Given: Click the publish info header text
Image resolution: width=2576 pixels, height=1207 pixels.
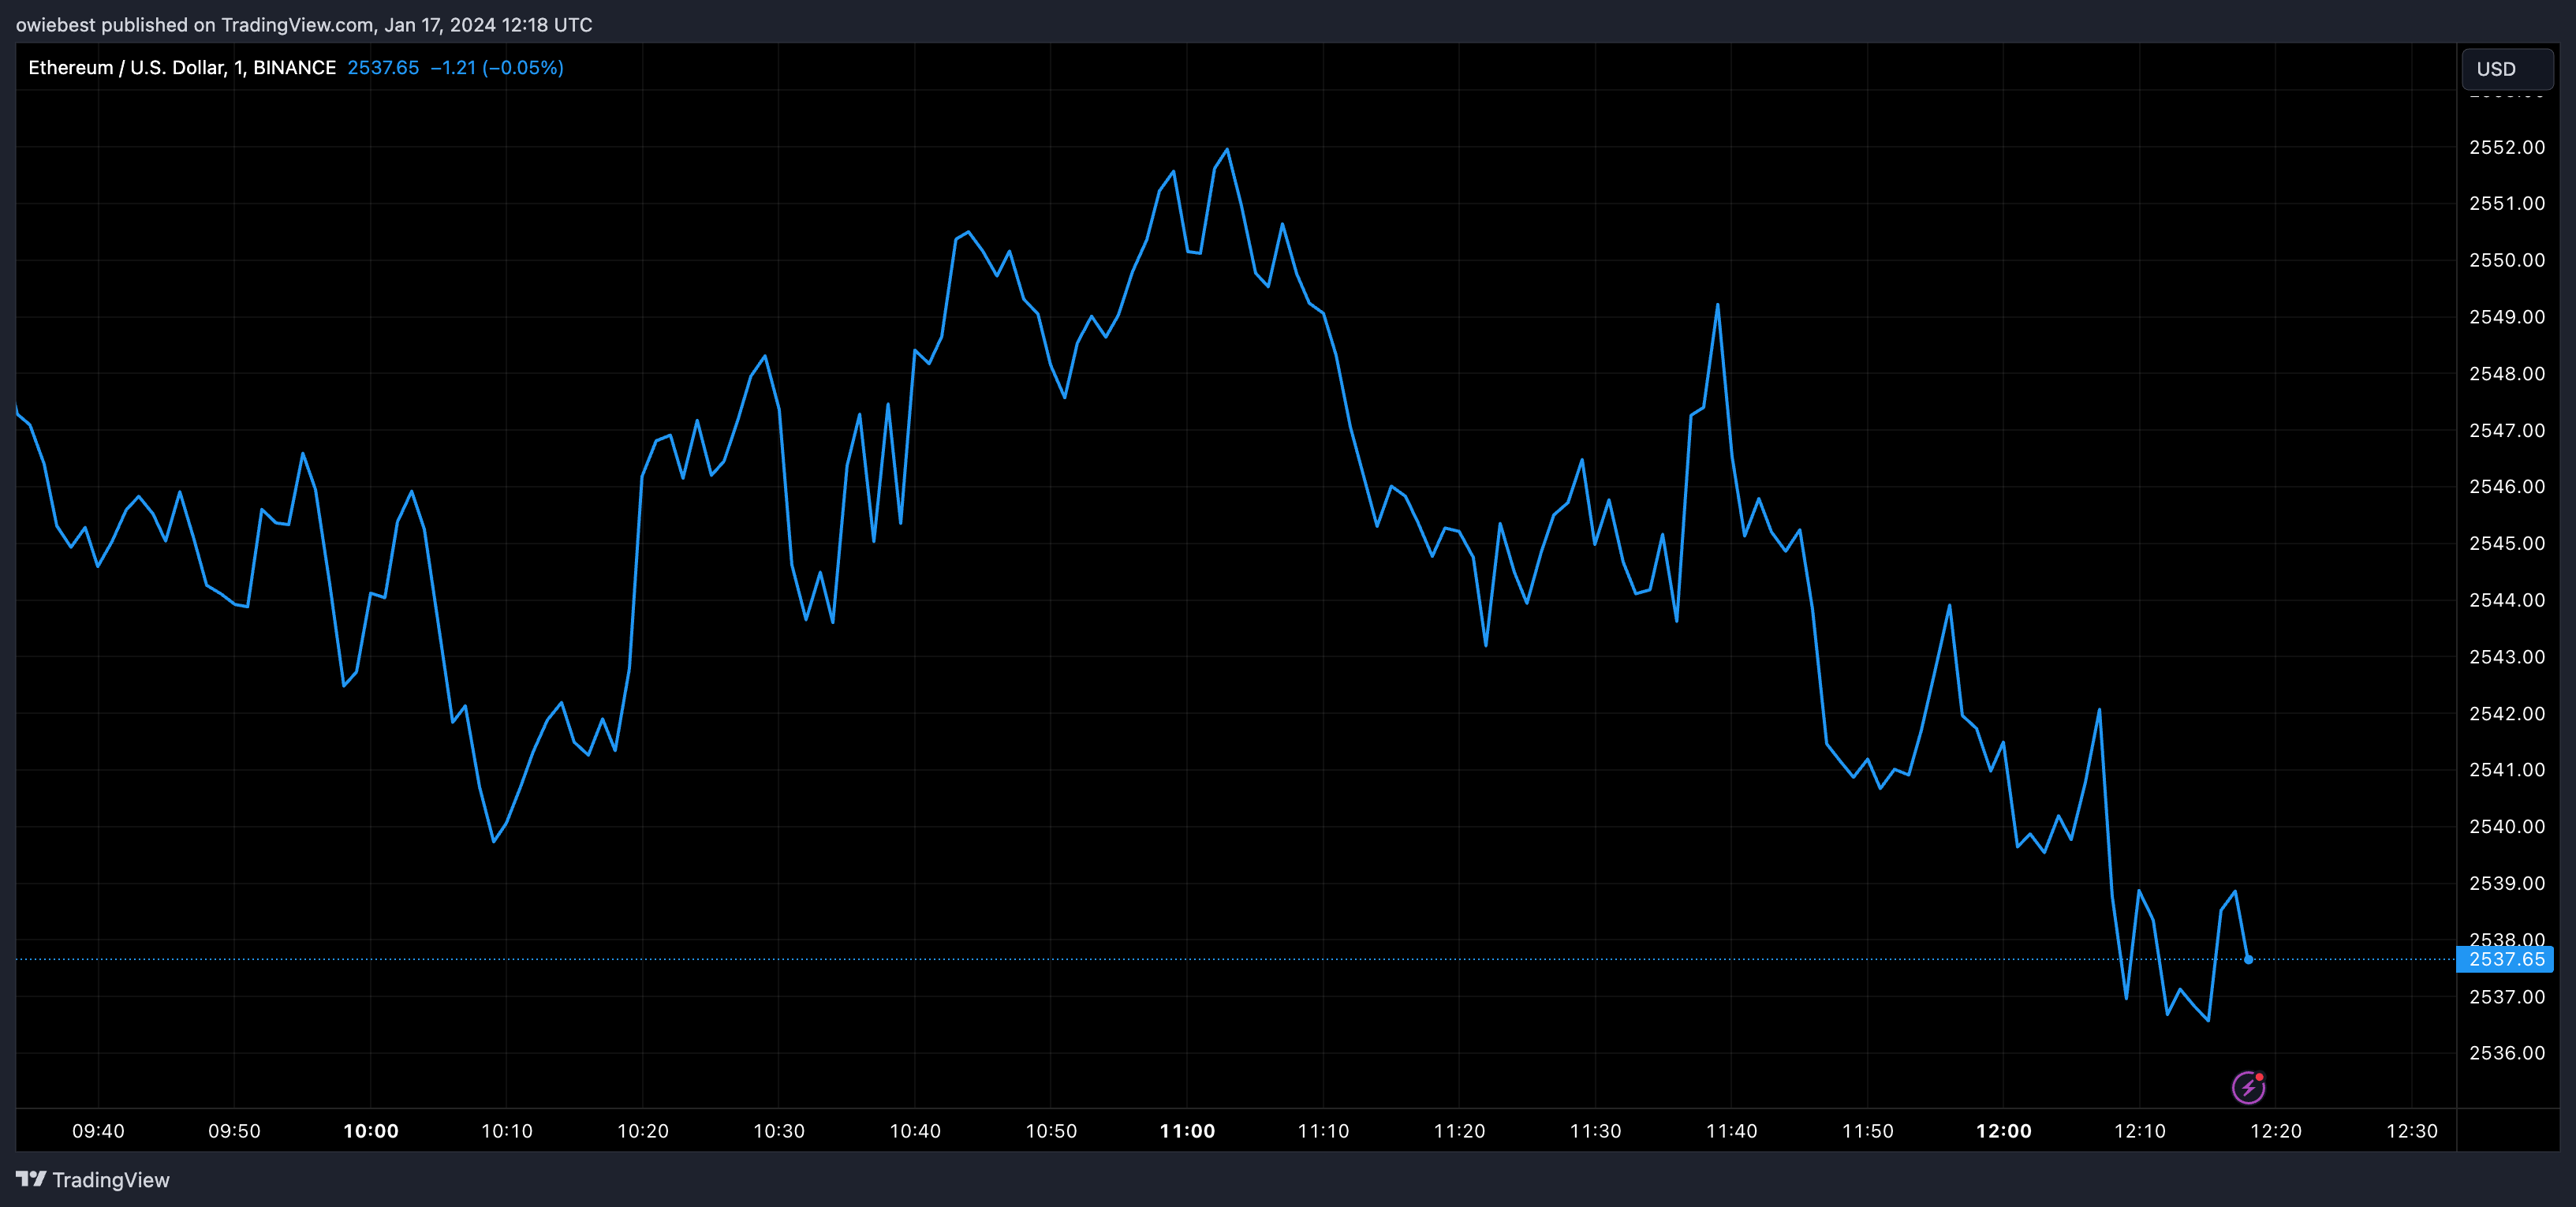Looking at the screenshot, I should point(304,25).
